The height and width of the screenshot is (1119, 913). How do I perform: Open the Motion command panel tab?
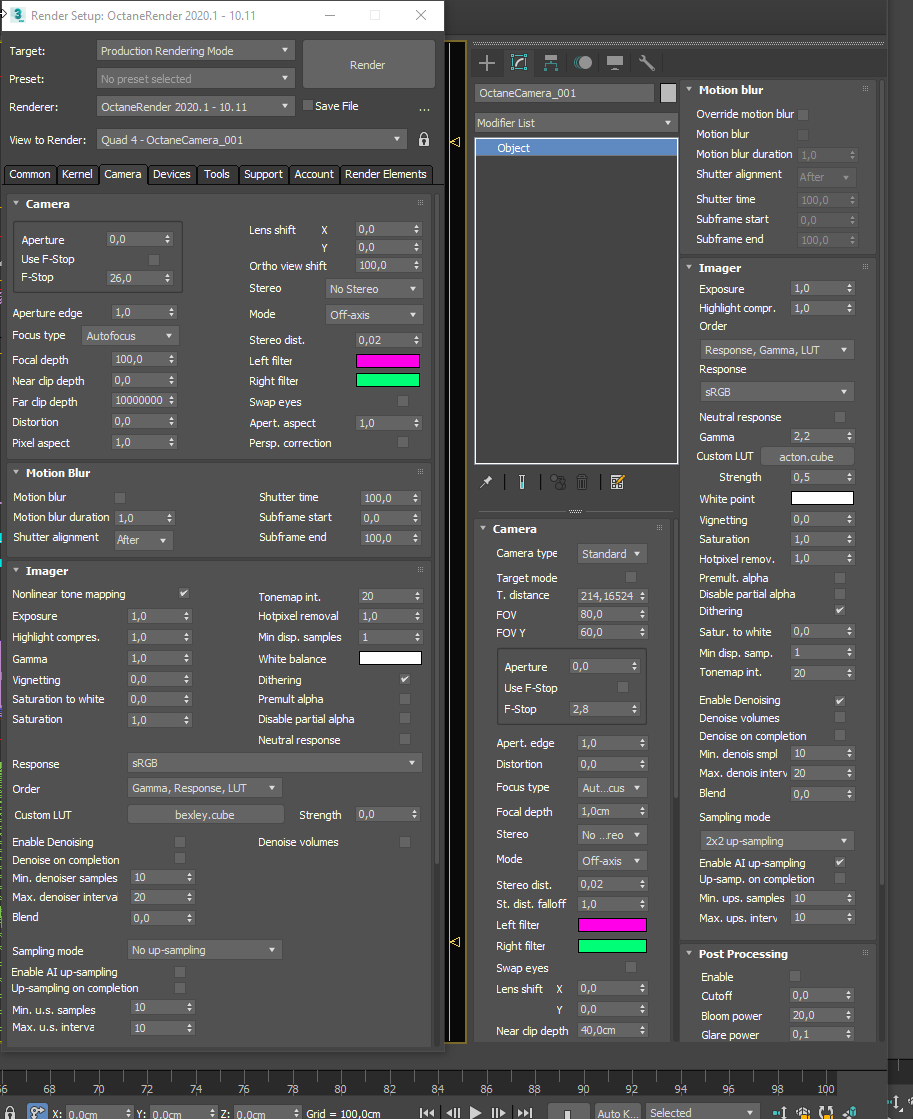(582, 64)
